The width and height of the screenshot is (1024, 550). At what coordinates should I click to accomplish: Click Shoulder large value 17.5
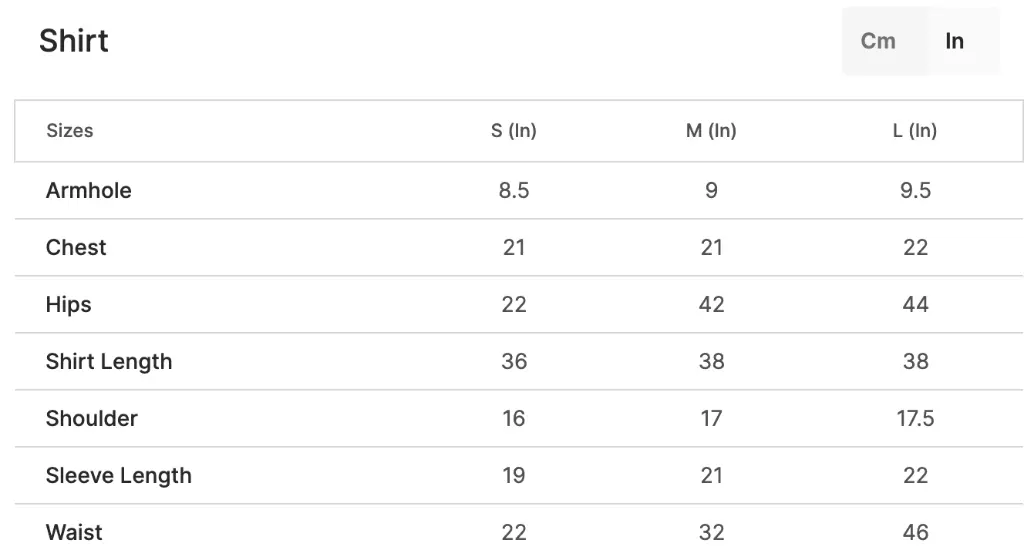point(915,419)
